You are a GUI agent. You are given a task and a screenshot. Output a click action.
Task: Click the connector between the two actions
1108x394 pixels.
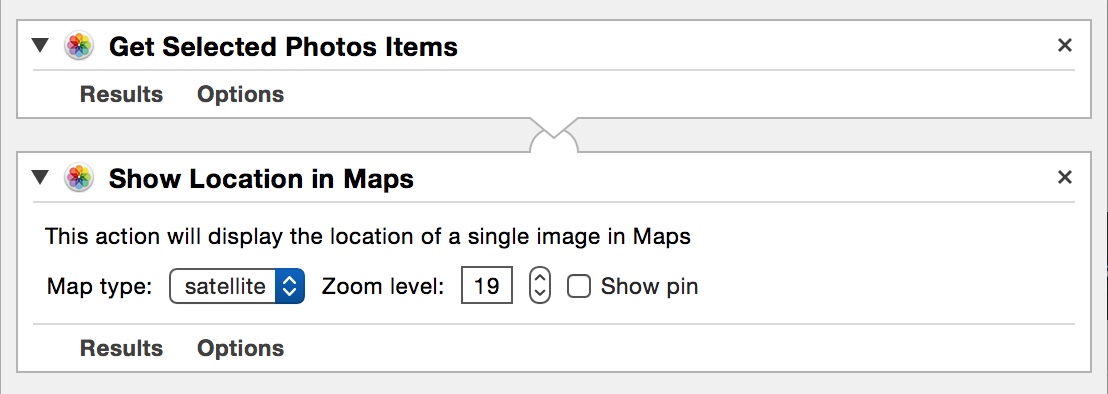[x=554, y=136]
